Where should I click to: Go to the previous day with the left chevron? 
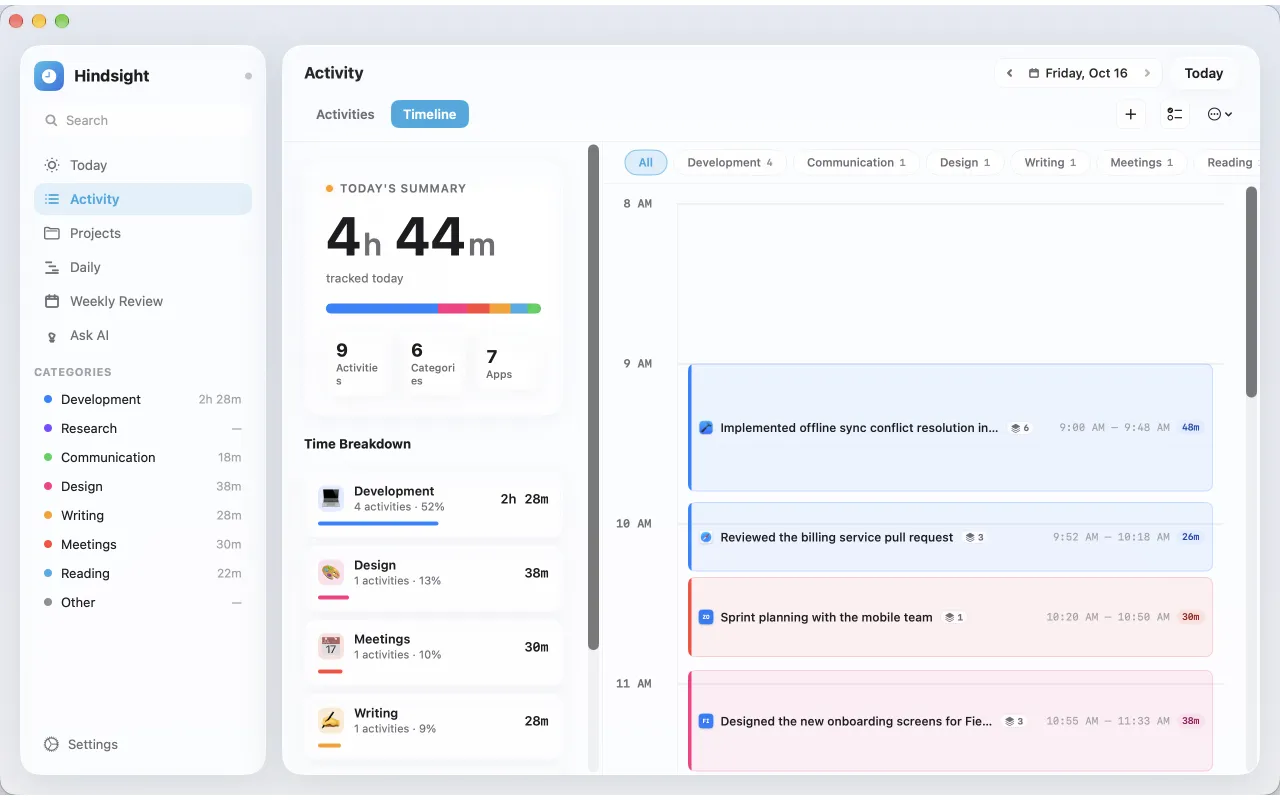coord(1010,73)
